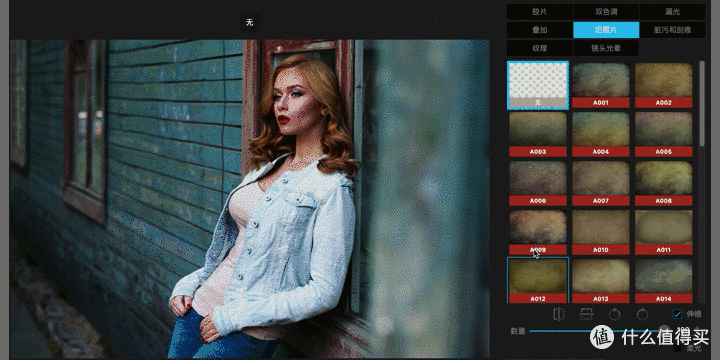Flip the texture vertically
The height and width of the screenshot is (360, 720).
coord(586,314)
